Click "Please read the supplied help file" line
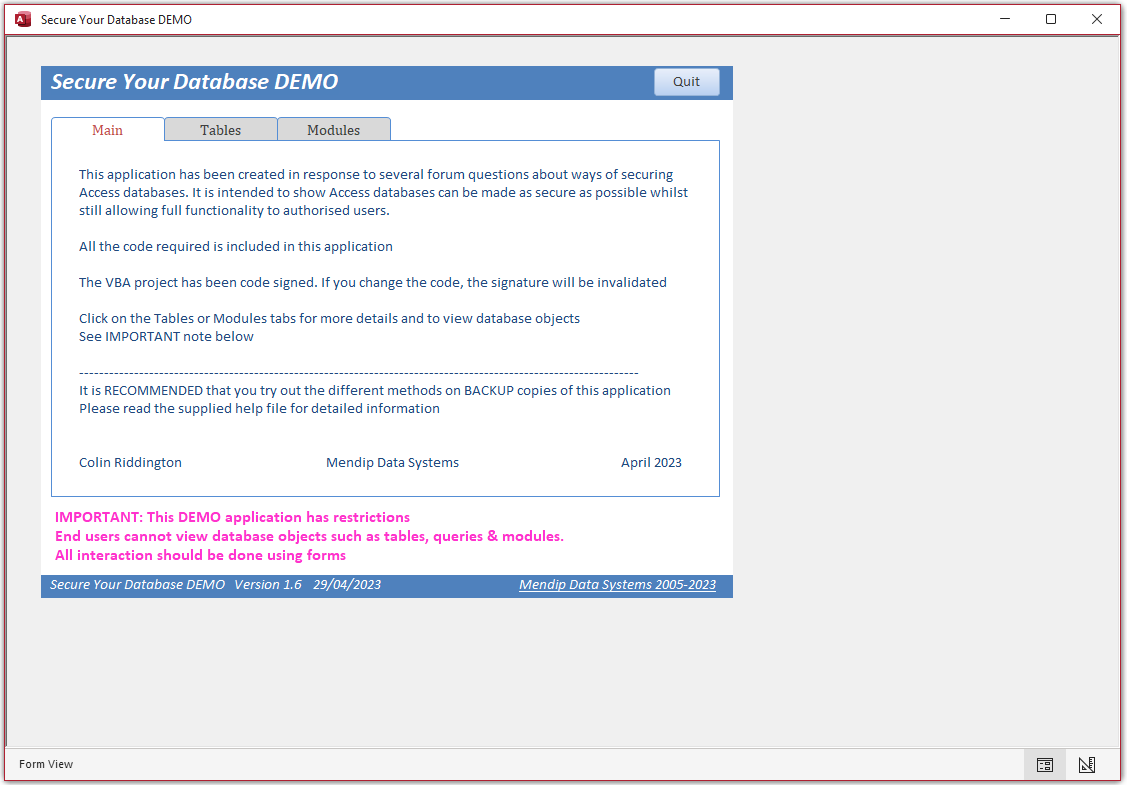The height and width of the screenshot is (785, 1127). pos(259,408)
